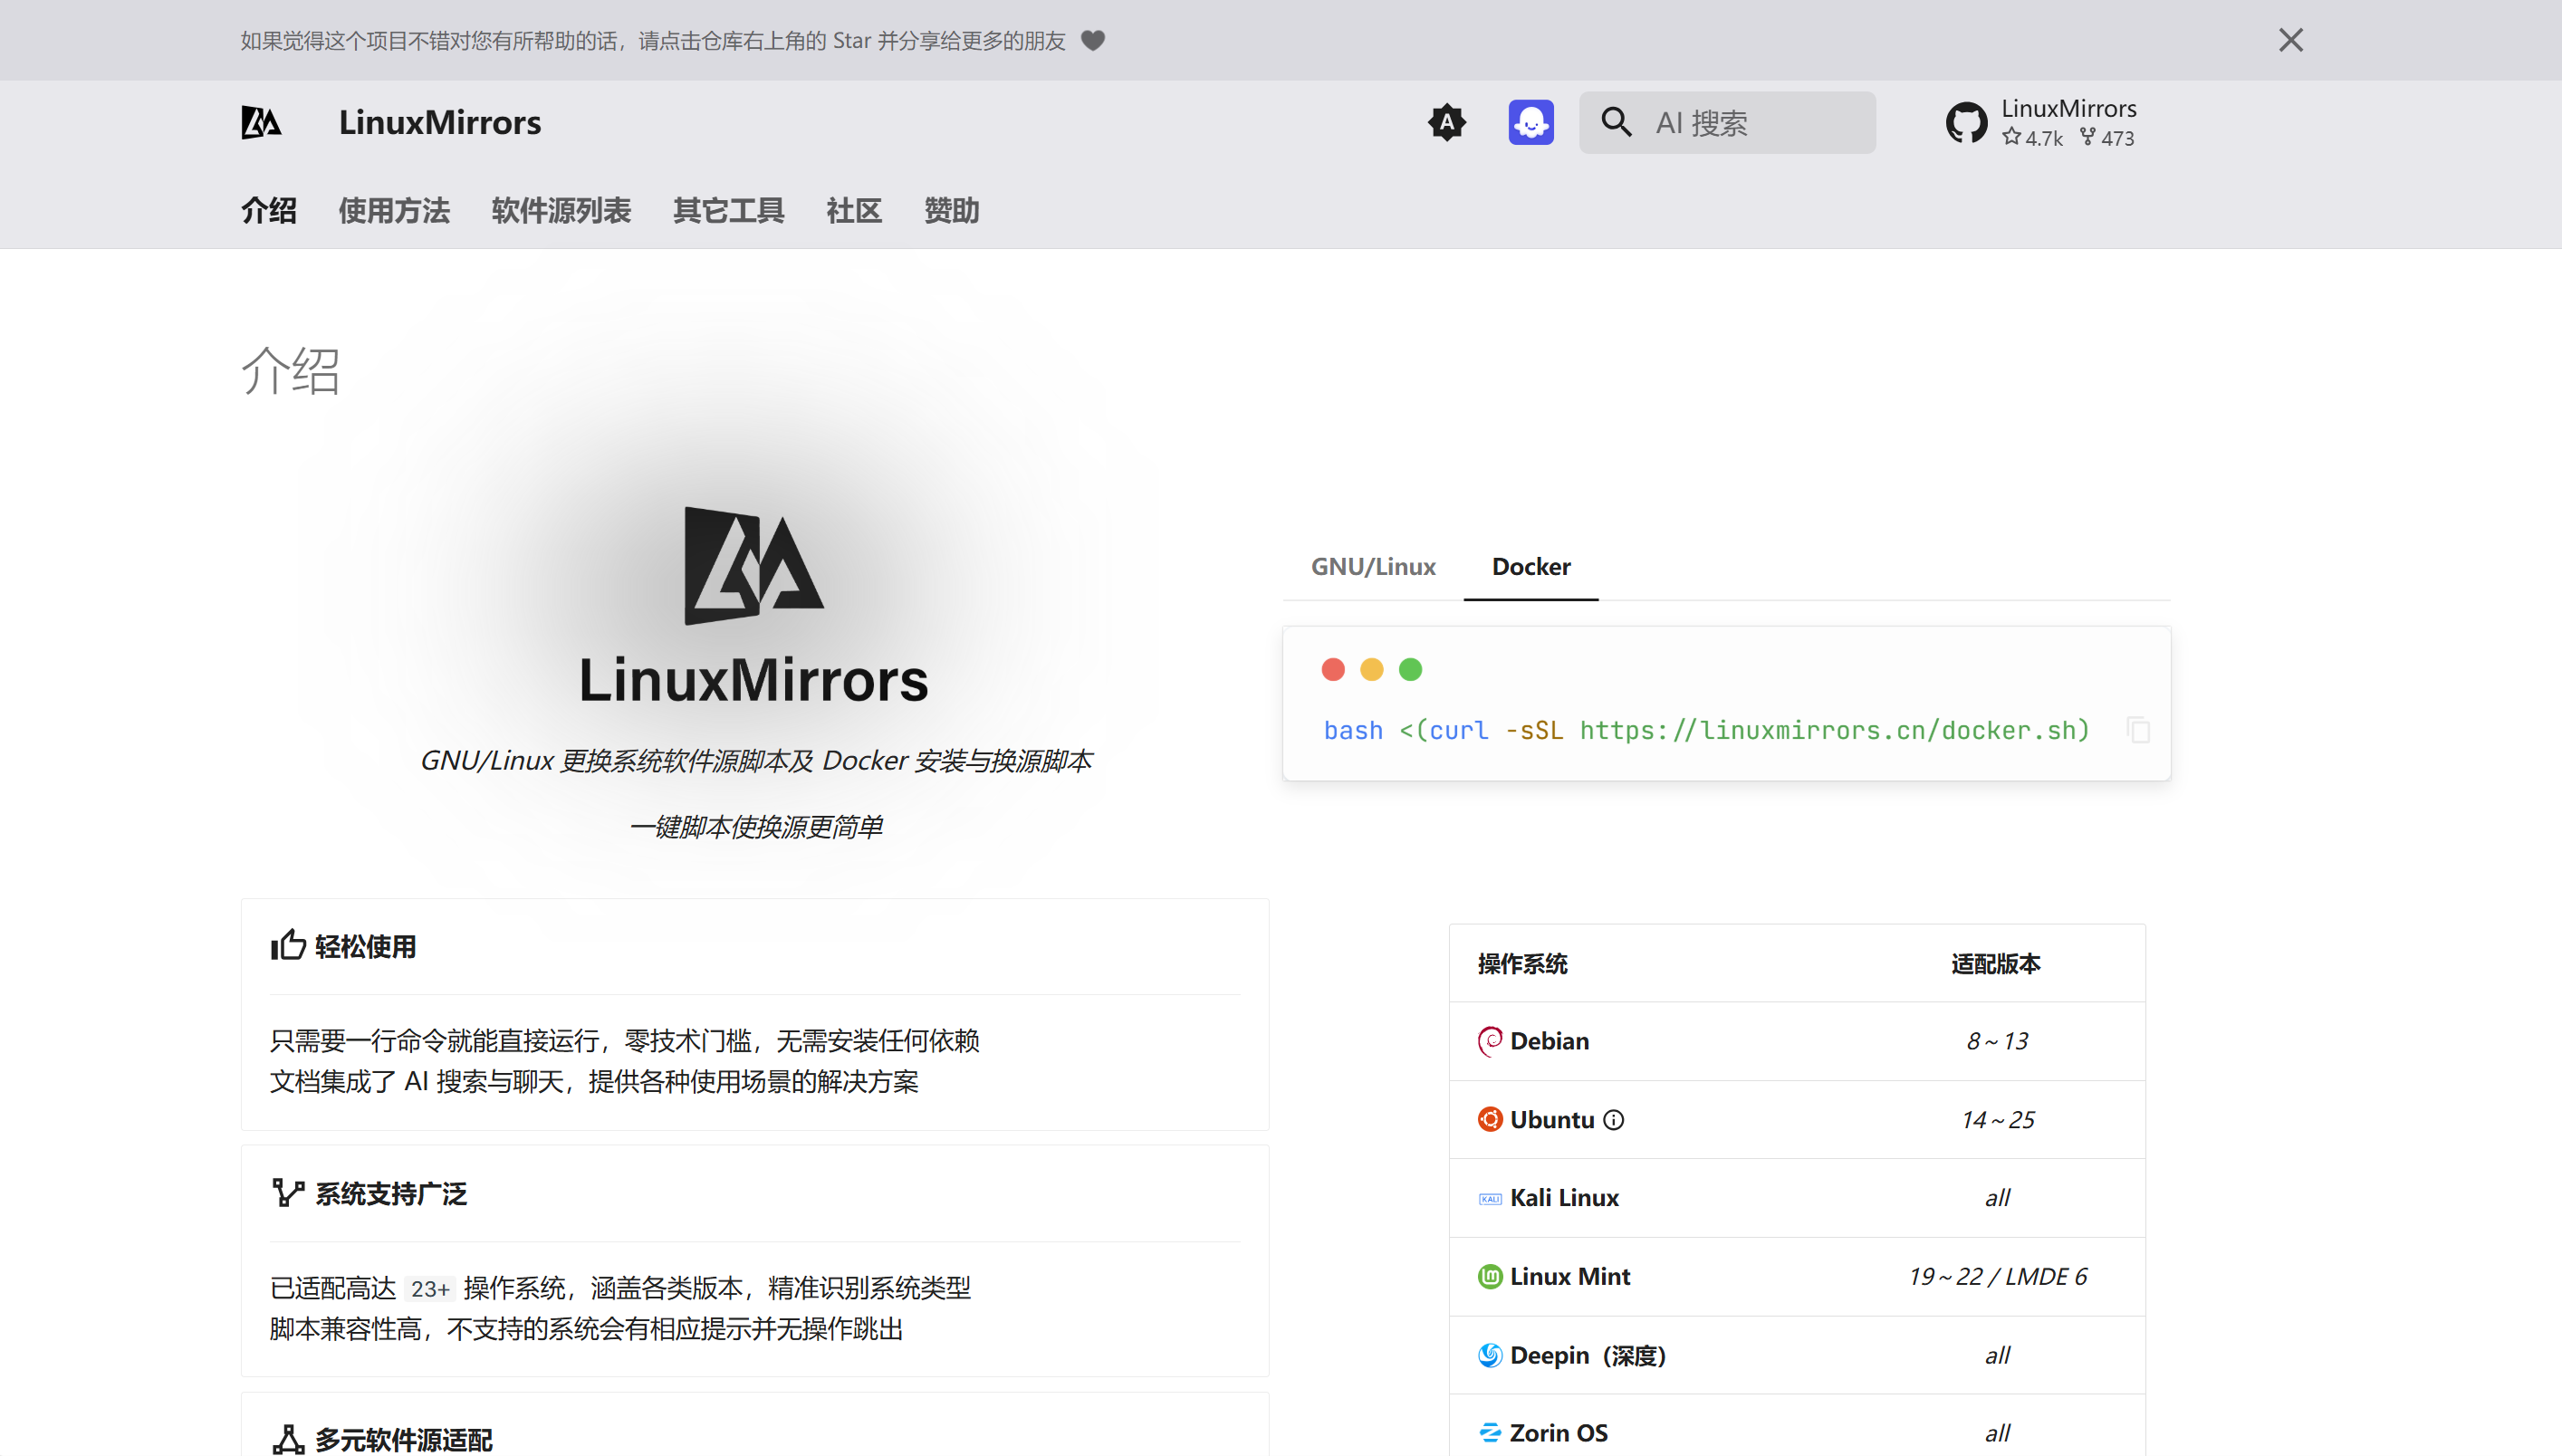Click the Deepin logo icon
The height and width of the screenshot is (1456, 2562).
(1490, 1355)
